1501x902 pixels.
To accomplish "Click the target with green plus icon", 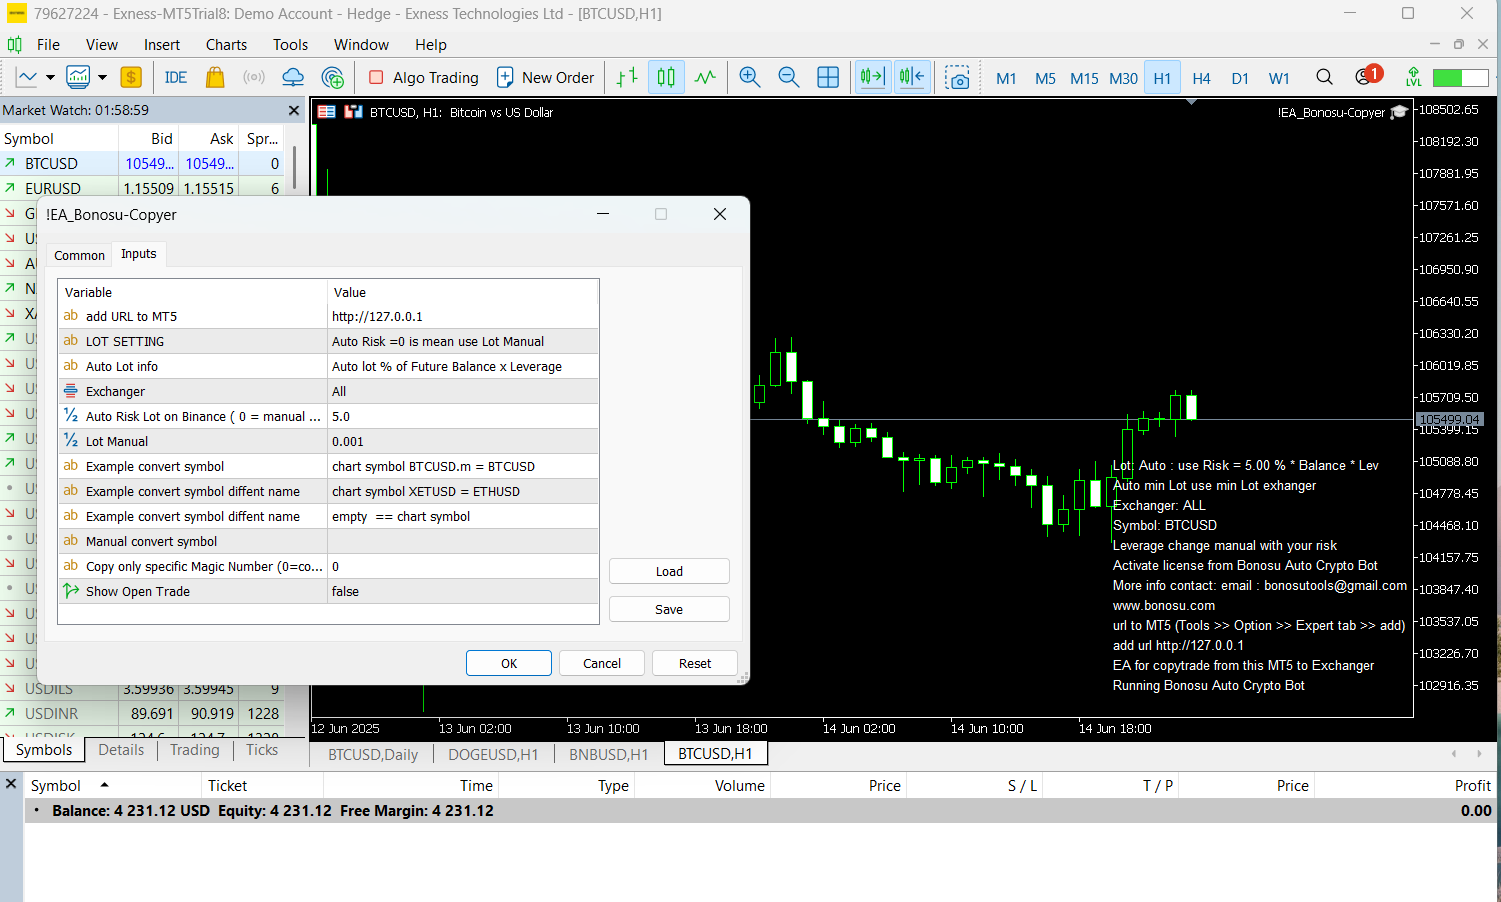I will tap(333, 77).
